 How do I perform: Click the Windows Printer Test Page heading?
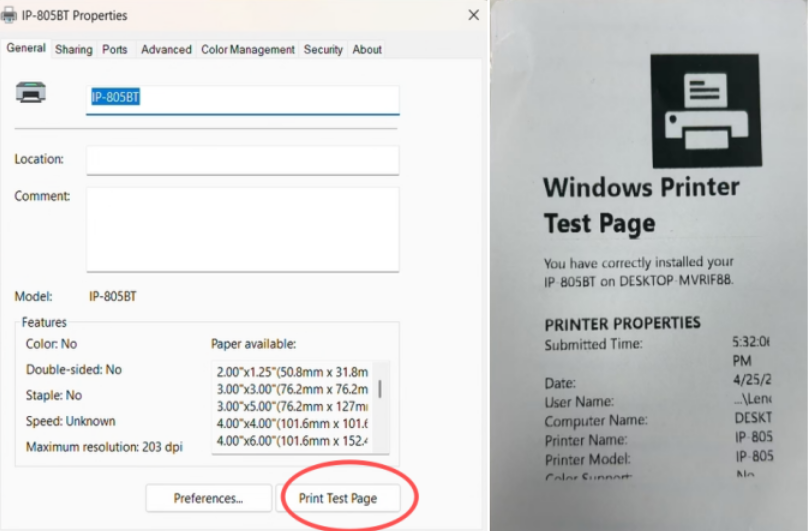[x=641, y=205]
